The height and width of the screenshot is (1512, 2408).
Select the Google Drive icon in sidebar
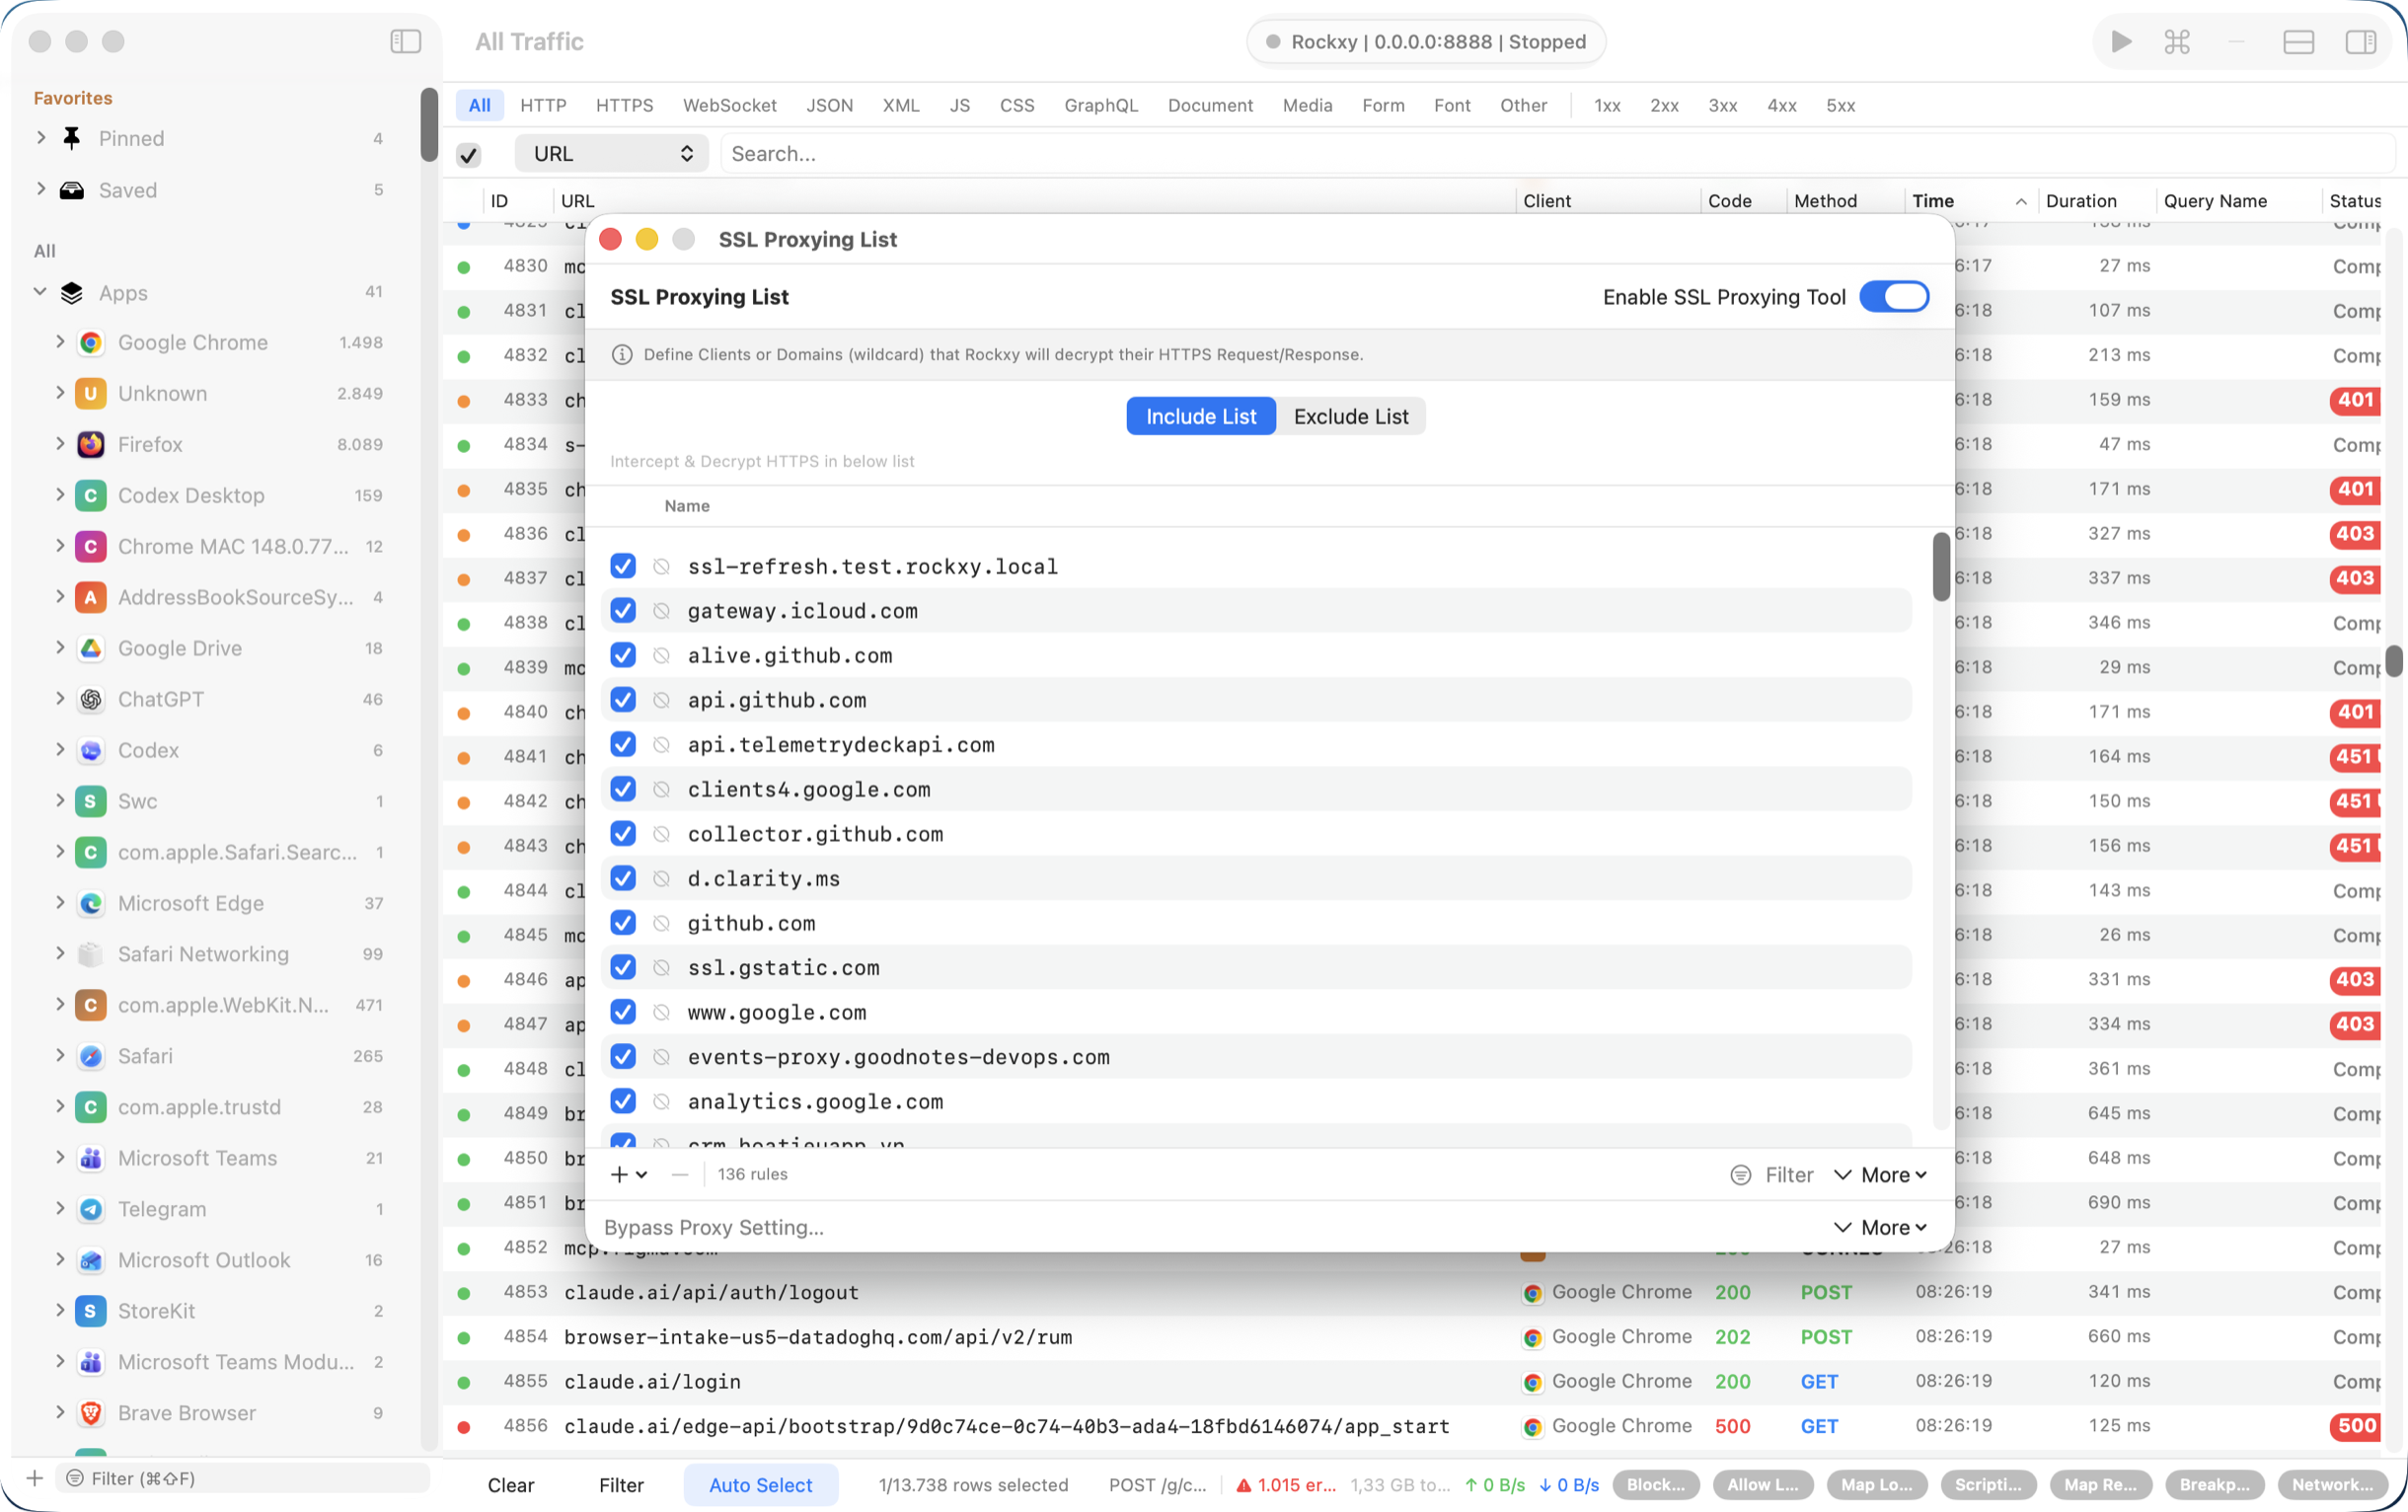click(x=90, y=649)
